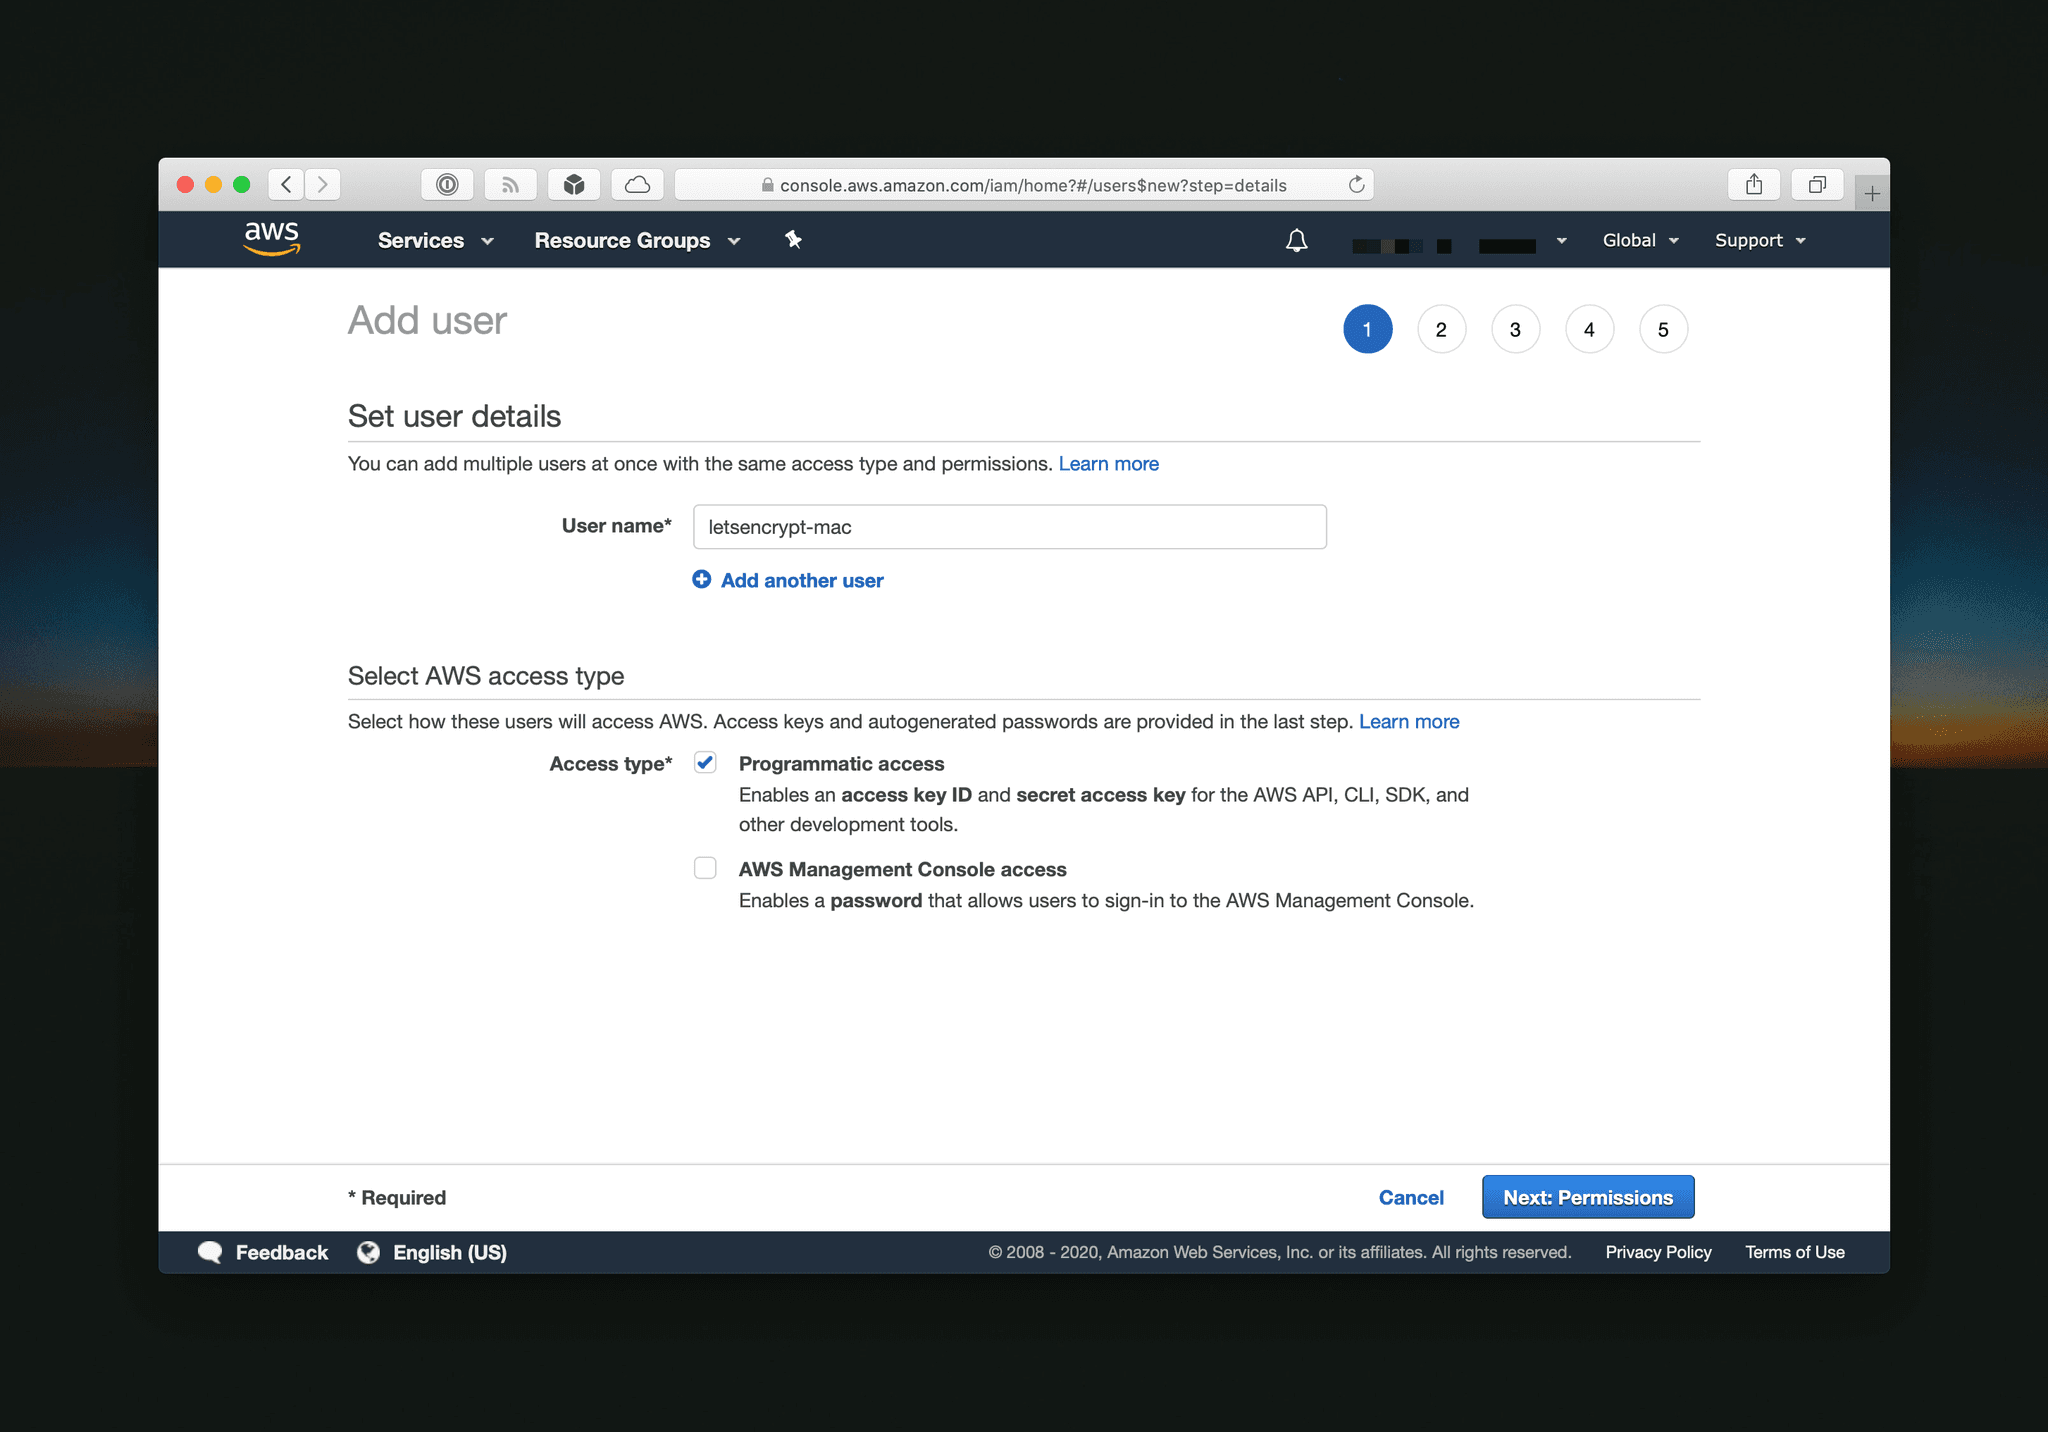Click the iCloud tabs icon in the browser toolbar
Viewport: 2048px width, 1432px height.
(x=638, y=184)
